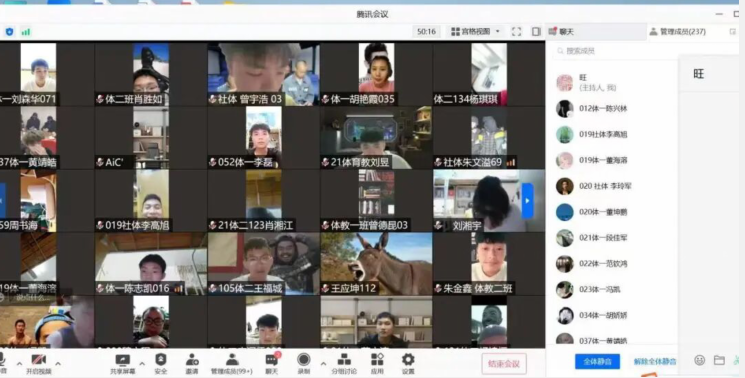Viewport: 745px width, 378px height.
Task: Click the red end meeting button
Action: click(504, 364)
